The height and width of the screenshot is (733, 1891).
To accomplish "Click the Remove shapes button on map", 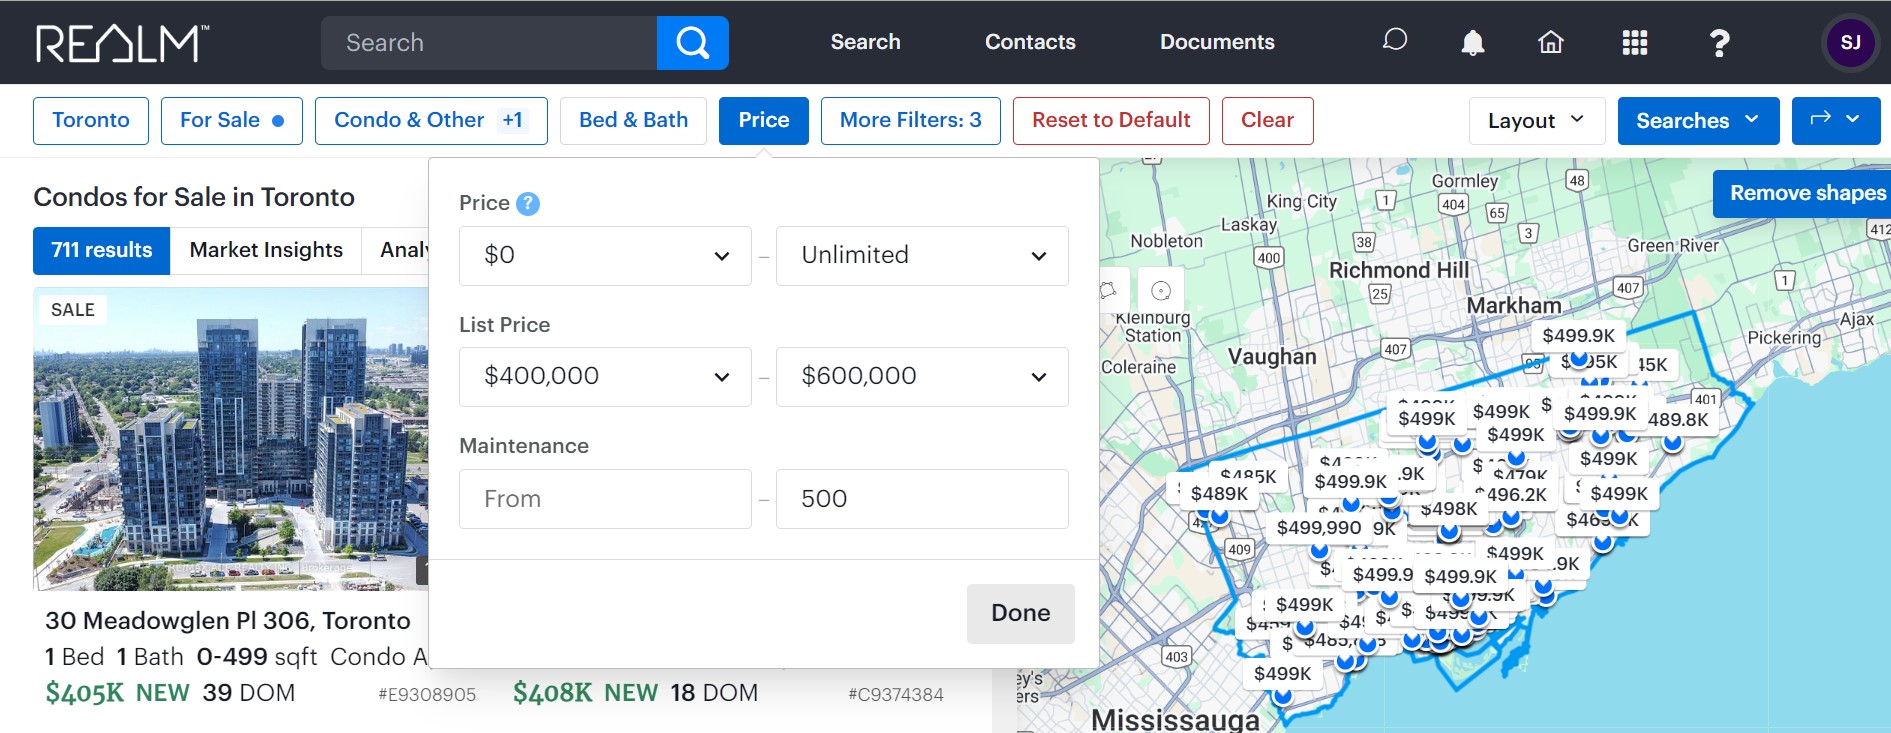I will [x=1806, y=193].
